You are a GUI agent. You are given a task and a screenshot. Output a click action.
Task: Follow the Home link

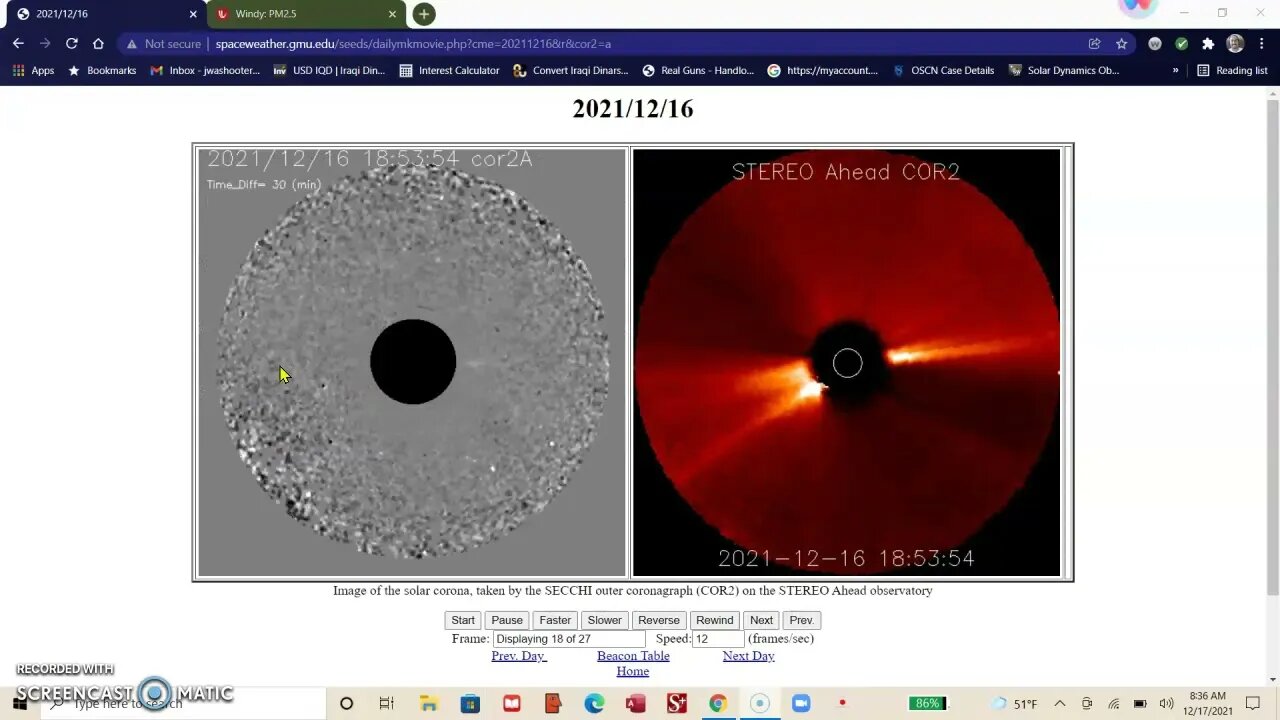click(633, 671)
